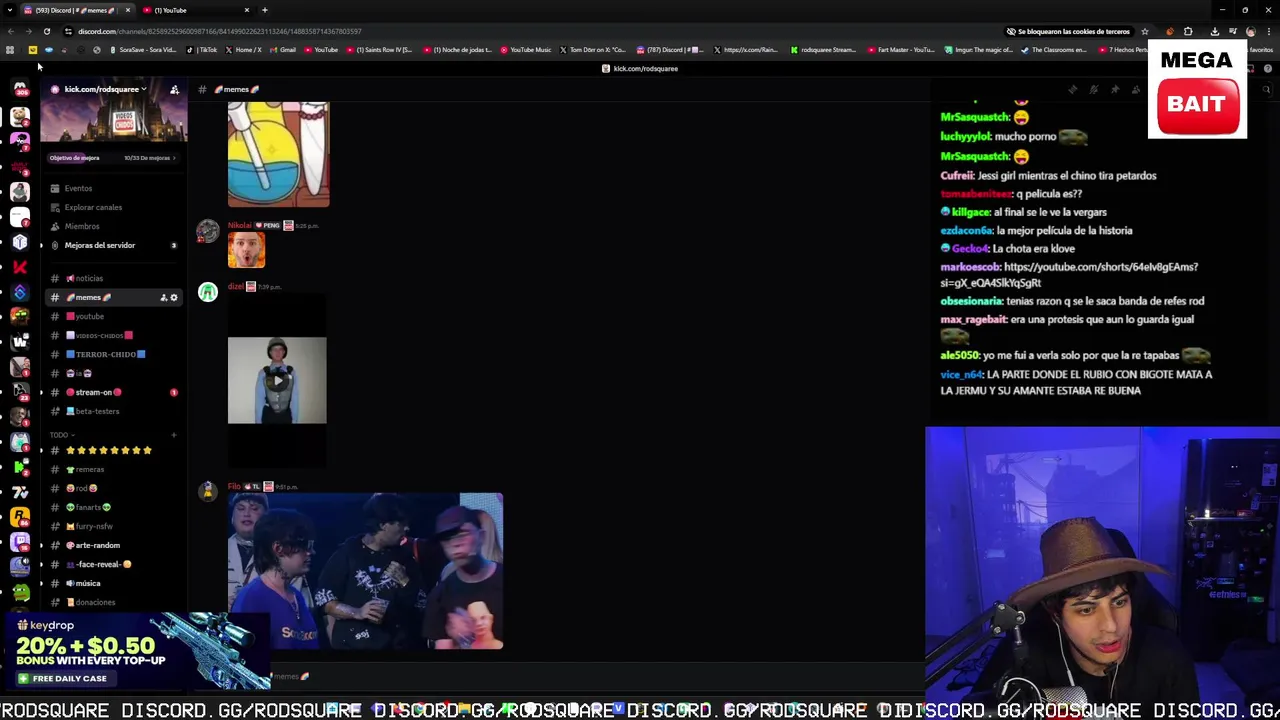Open memes channel settings gear icon

pos(173,297)
